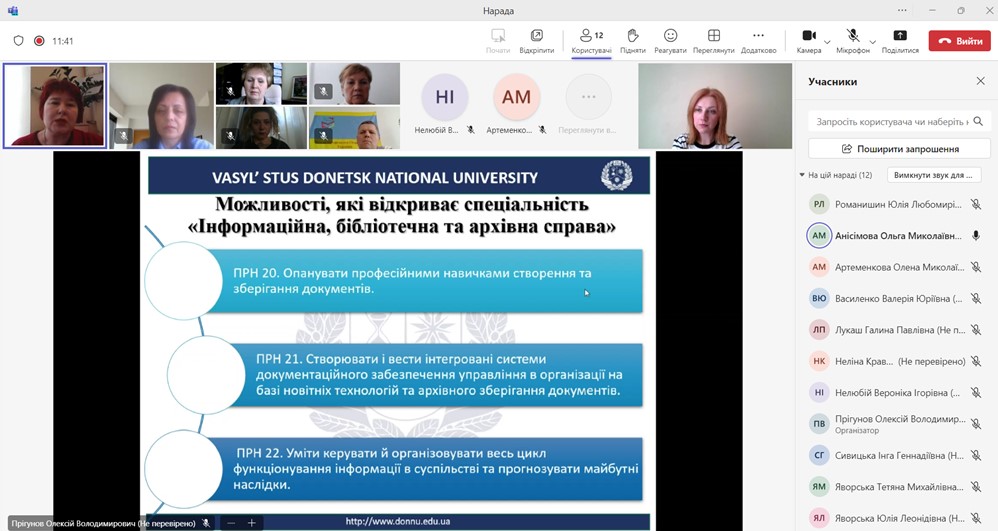Toggle the Камера camera button
The height and width of the screenshot is (531, 998).
(x=808, y=41)
